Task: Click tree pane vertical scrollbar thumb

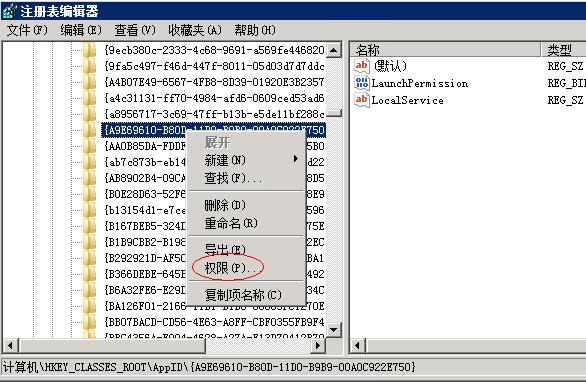Action: (334, 113)
